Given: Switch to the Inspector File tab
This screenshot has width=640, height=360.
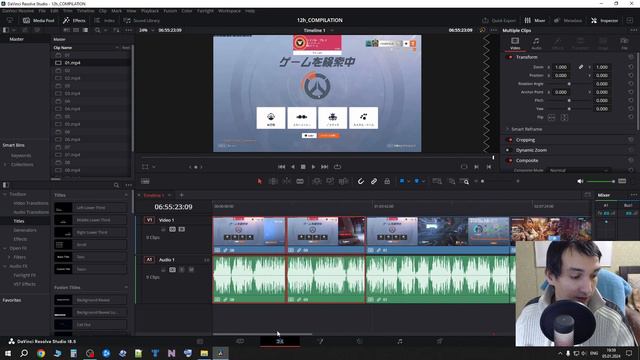Looking at the screenshot, I should point(624,43).
